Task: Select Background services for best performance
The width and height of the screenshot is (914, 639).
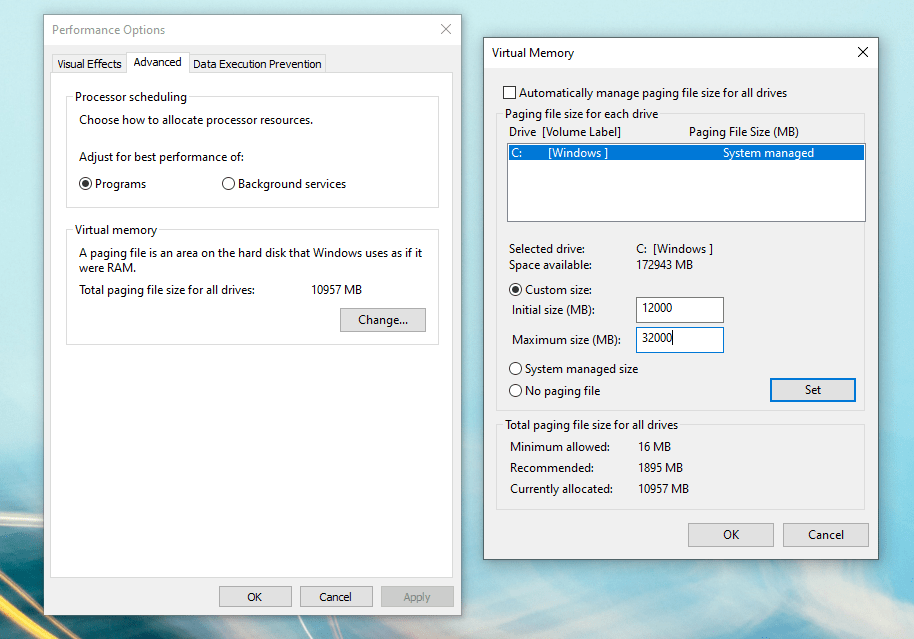Action: [228, 183]
